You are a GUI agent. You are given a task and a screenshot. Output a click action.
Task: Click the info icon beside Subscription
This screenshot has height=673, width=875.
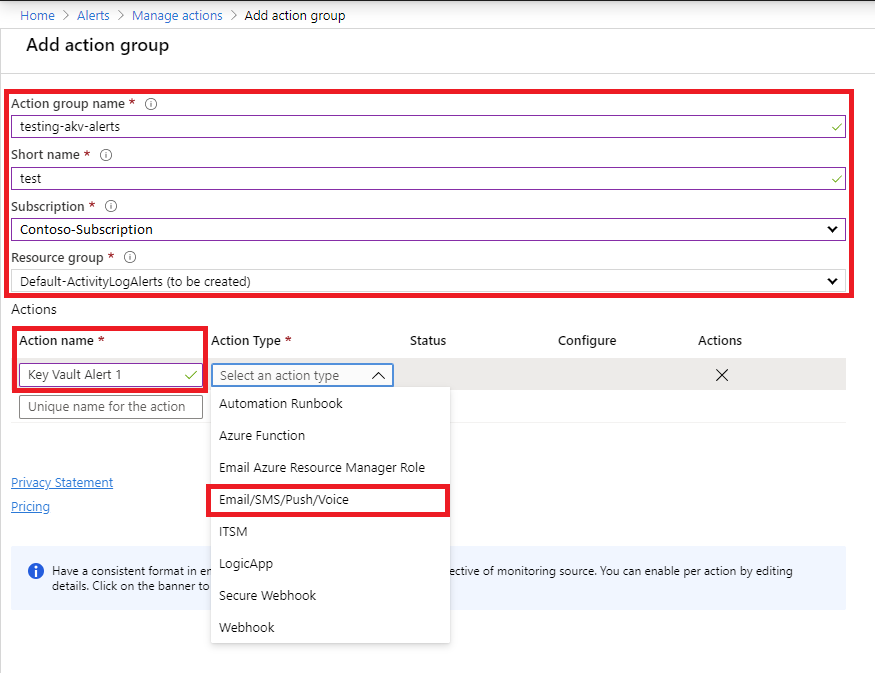pyautogui.click(x=110, y=206)
